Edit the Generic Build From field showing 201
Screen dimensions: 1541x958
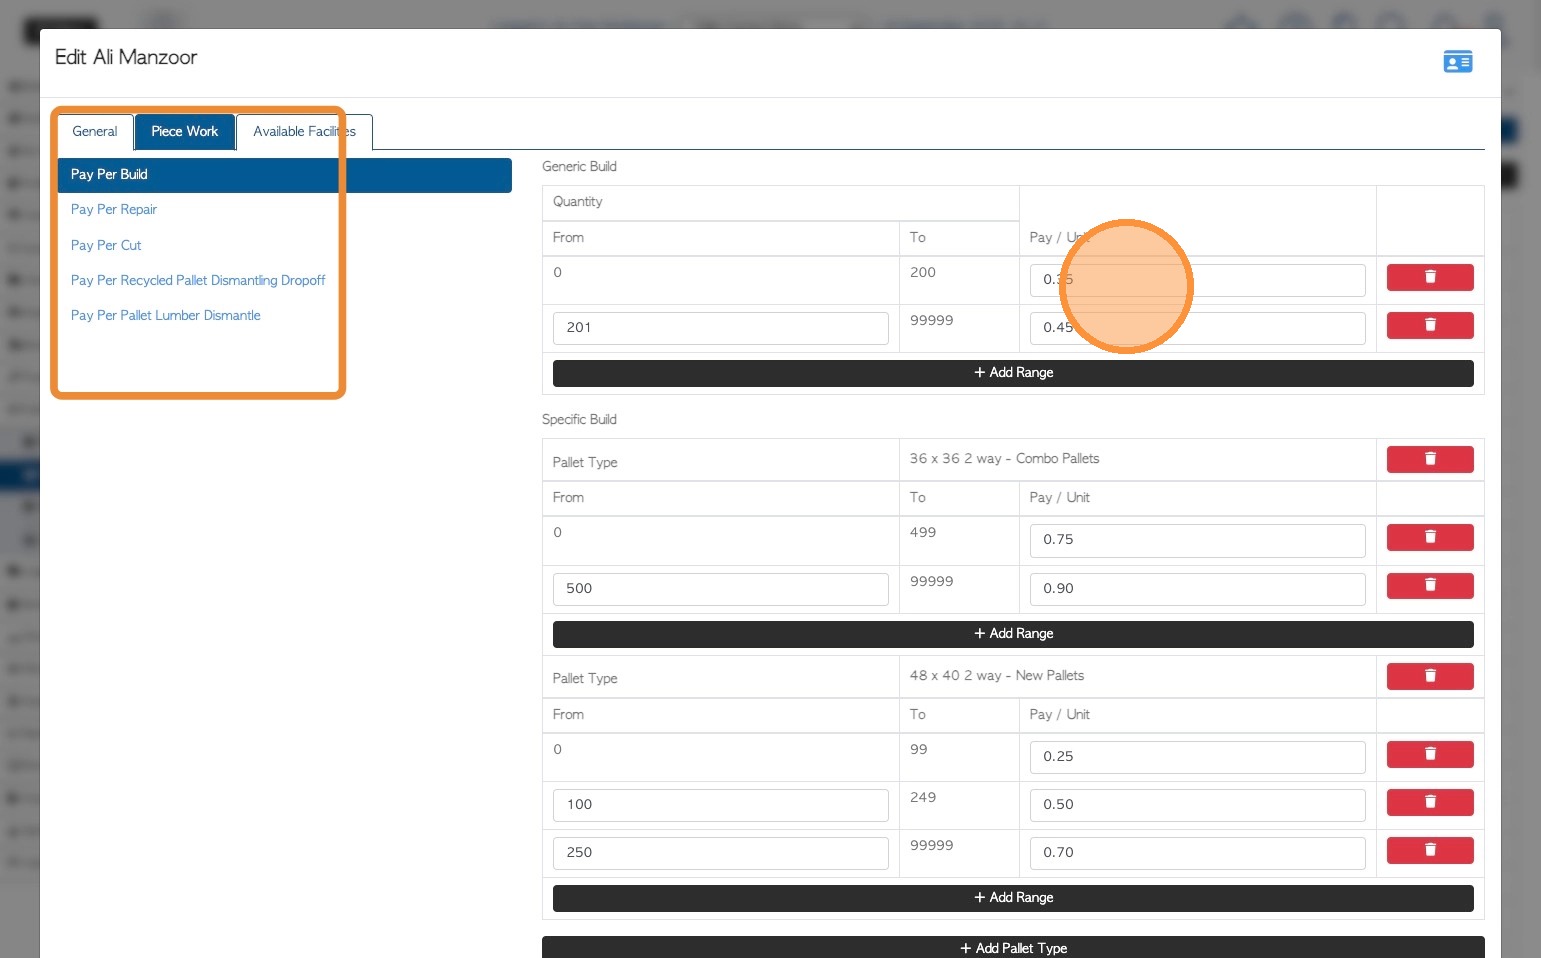(x=721, y=328)
